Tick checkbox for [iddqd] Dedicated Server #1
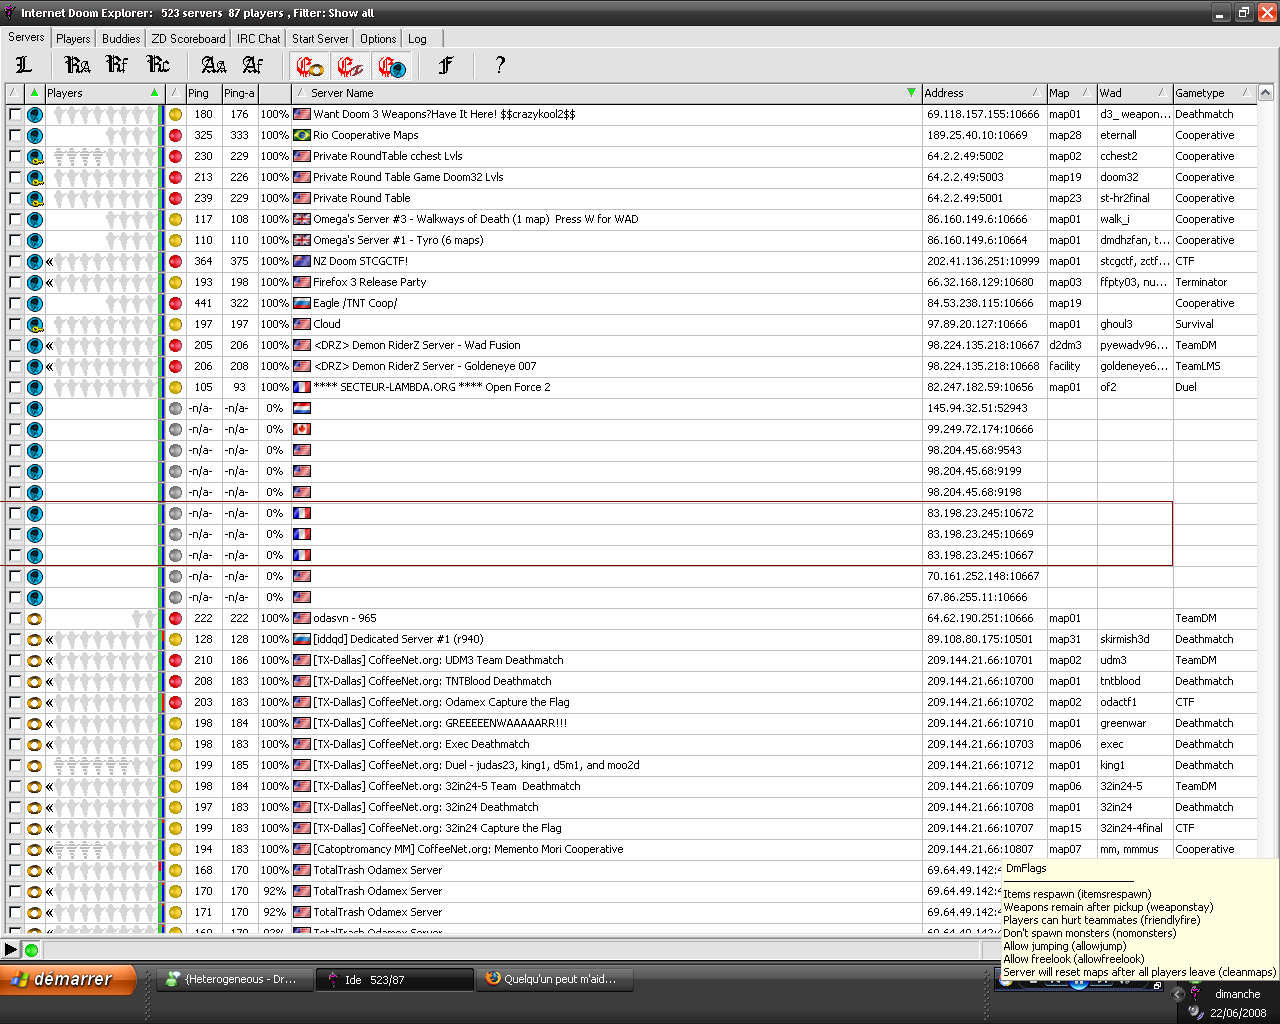 click(15, 639)
